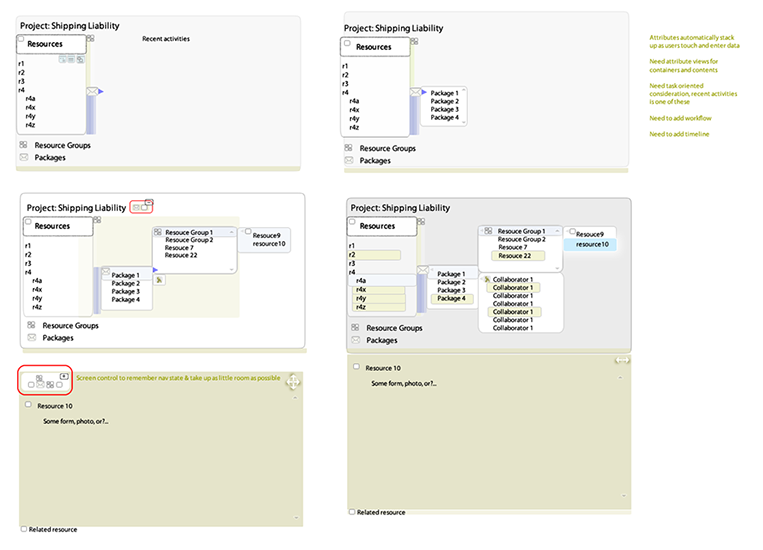Select highlighted resource10 item in middle-right mockup
This screenshot has width=763, height=550.
point(590,244)
